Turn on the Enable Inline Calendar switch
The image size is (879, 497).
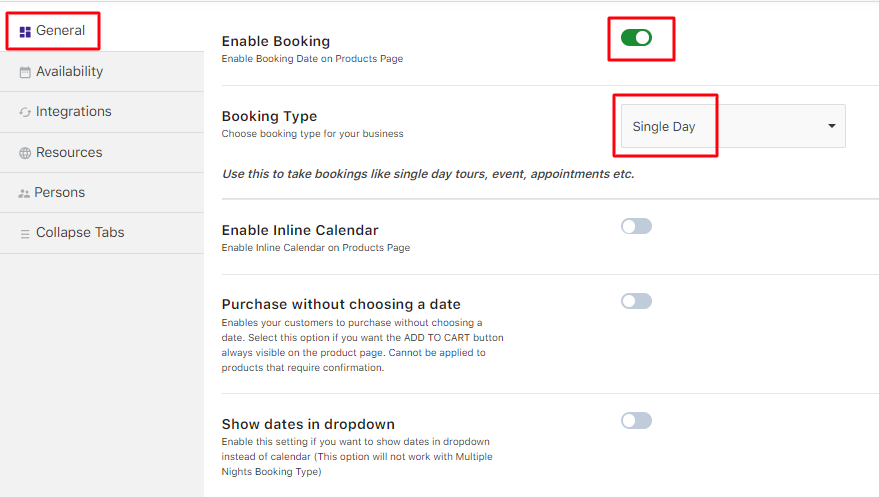(x=636, y=227)
